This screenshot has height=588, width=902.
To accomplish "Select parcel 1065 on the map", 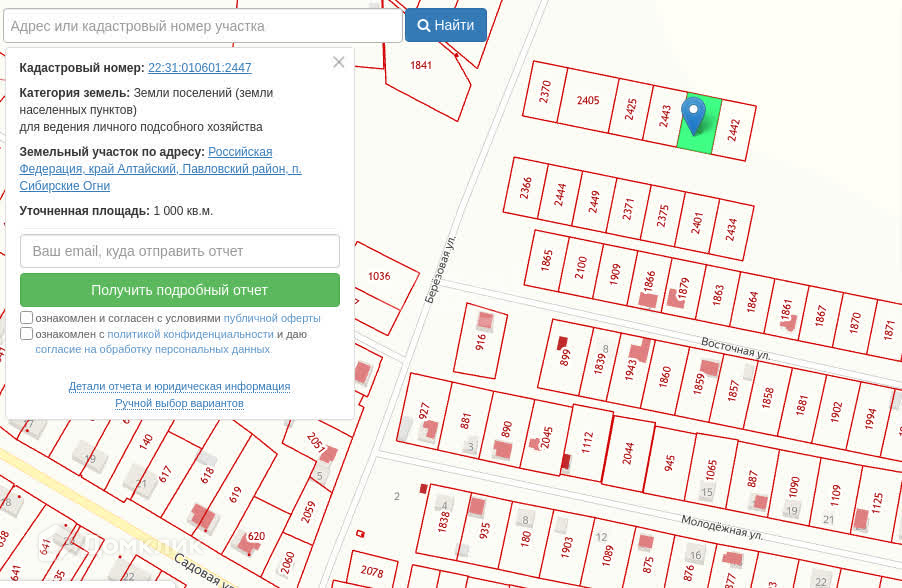I will coord(711,470).
